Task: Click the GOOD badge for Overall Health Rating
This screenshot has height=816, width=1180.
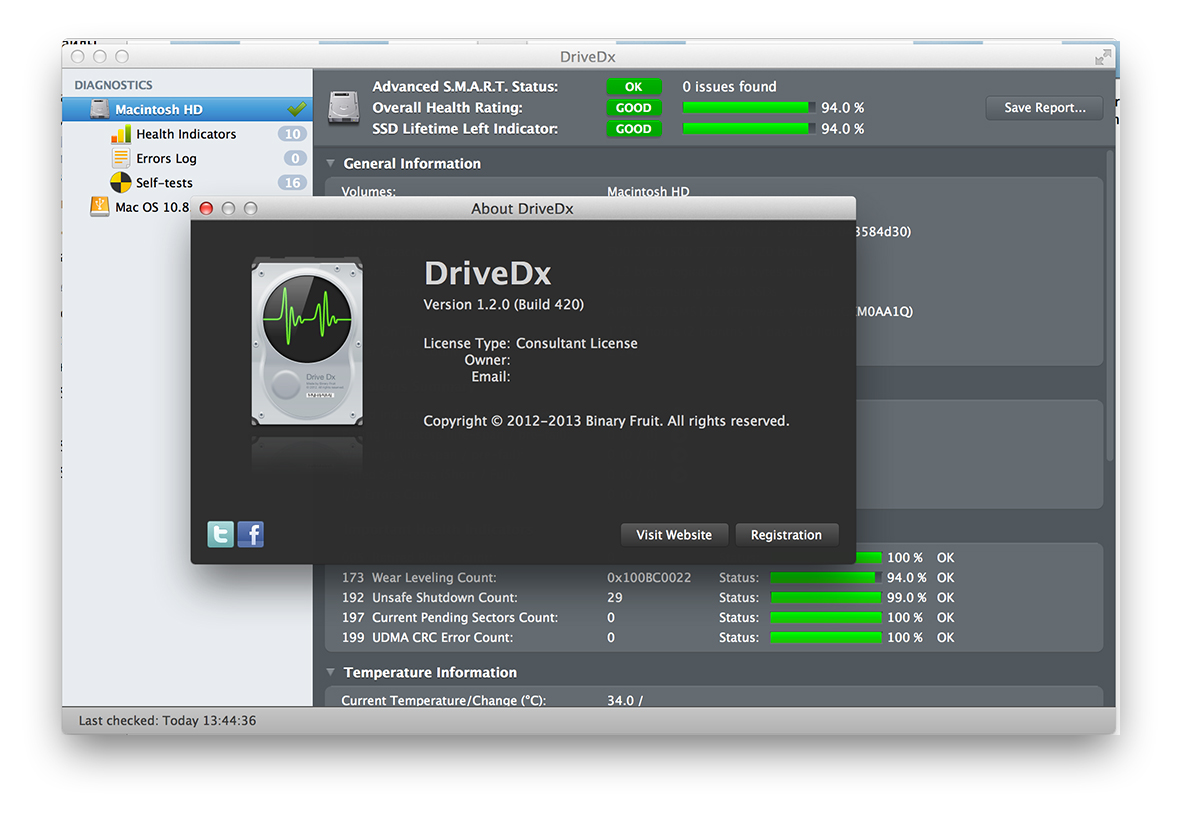Action: tap(634, 108)
